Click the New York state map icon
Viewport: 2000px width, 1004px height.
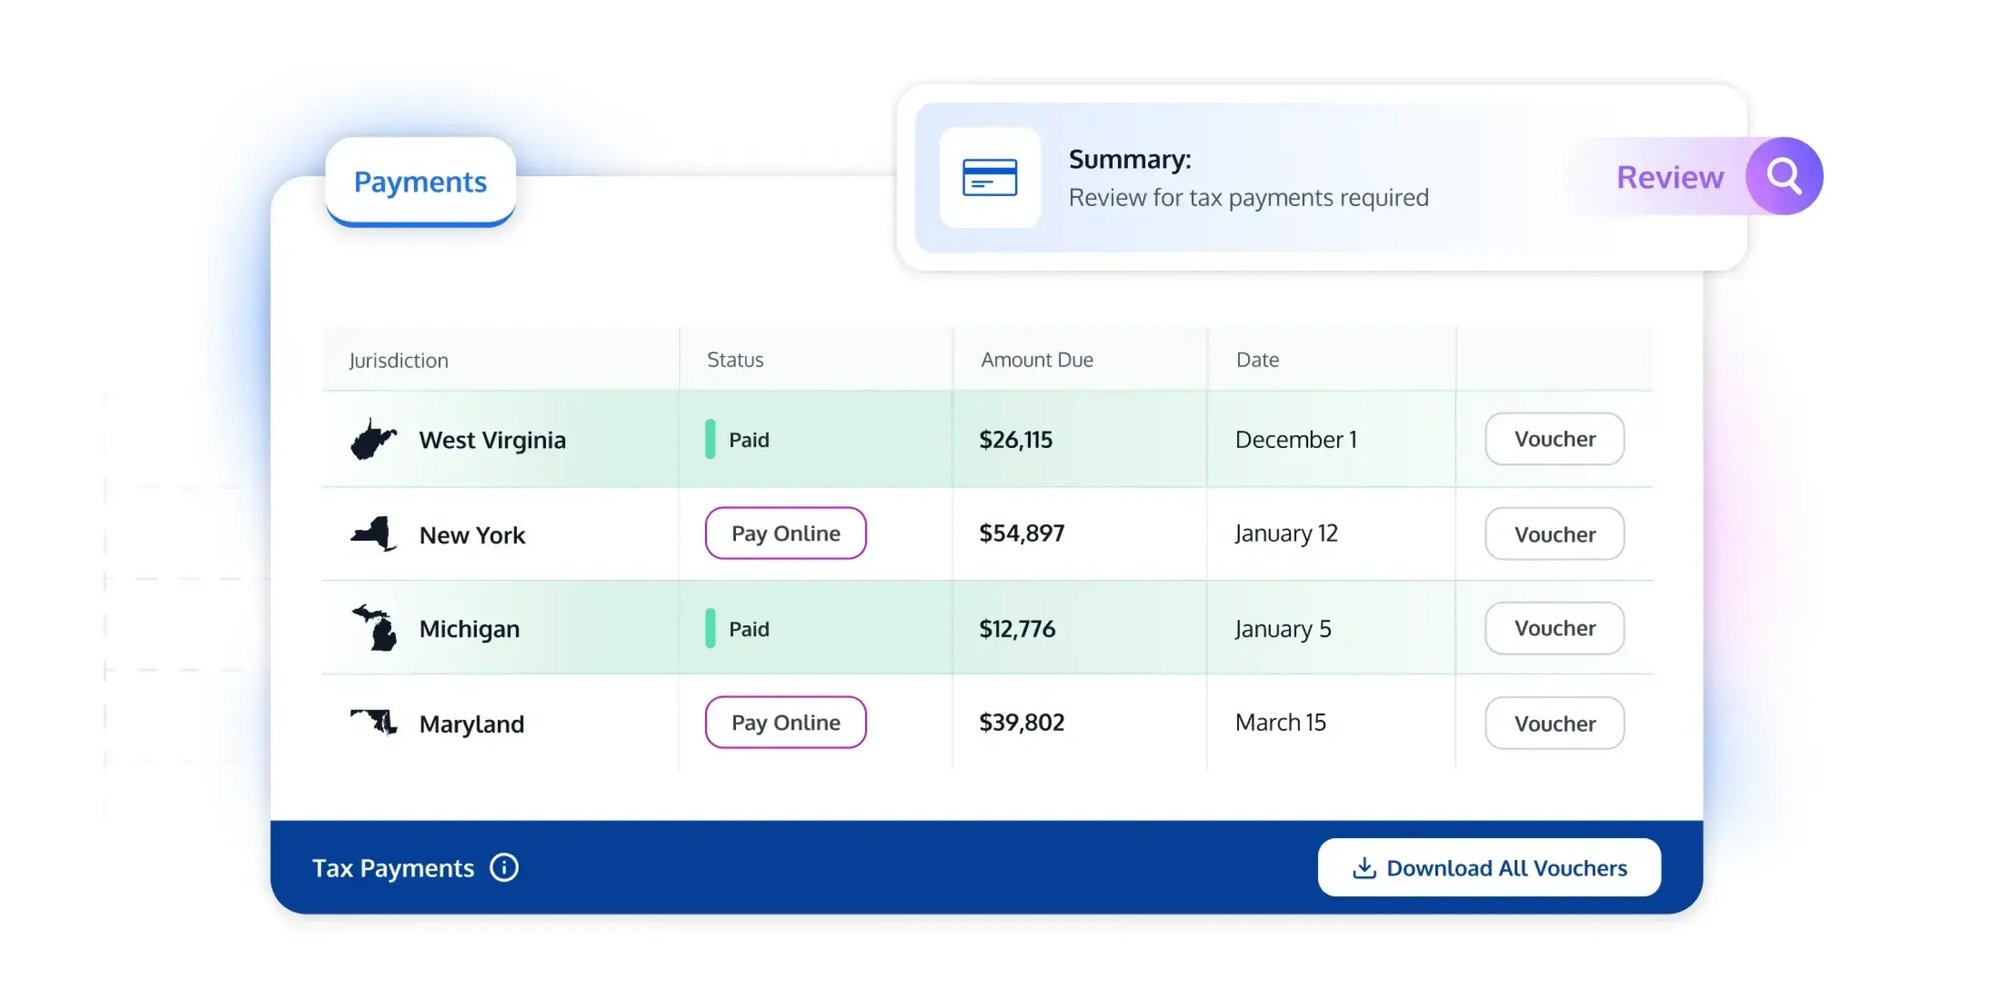[372, 533]
